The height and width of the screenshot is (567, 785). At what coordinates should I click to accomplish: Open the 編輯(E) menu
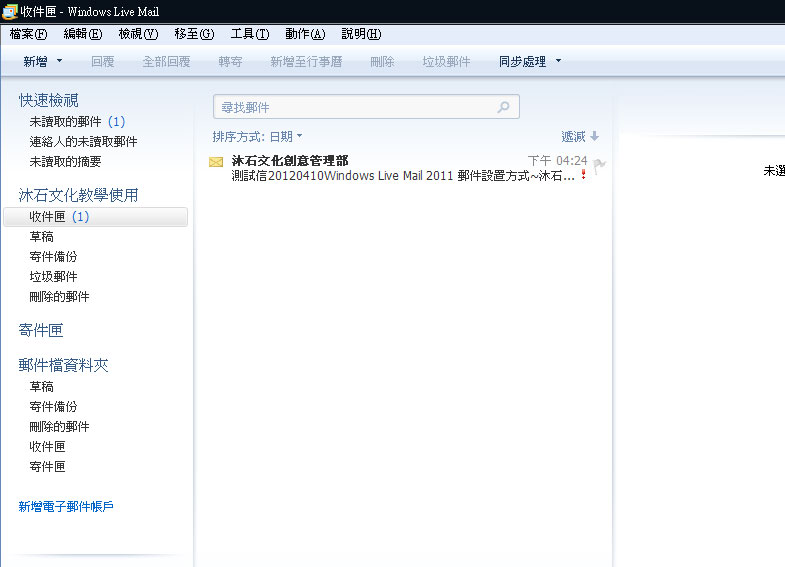(x=83, y=34)
